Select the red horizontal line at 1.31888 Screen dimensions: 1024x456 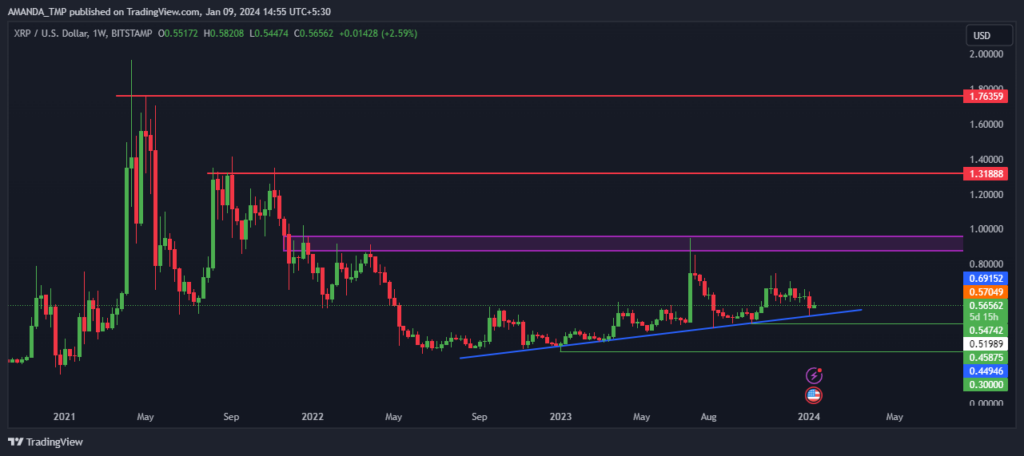click(x=584, y=173)
